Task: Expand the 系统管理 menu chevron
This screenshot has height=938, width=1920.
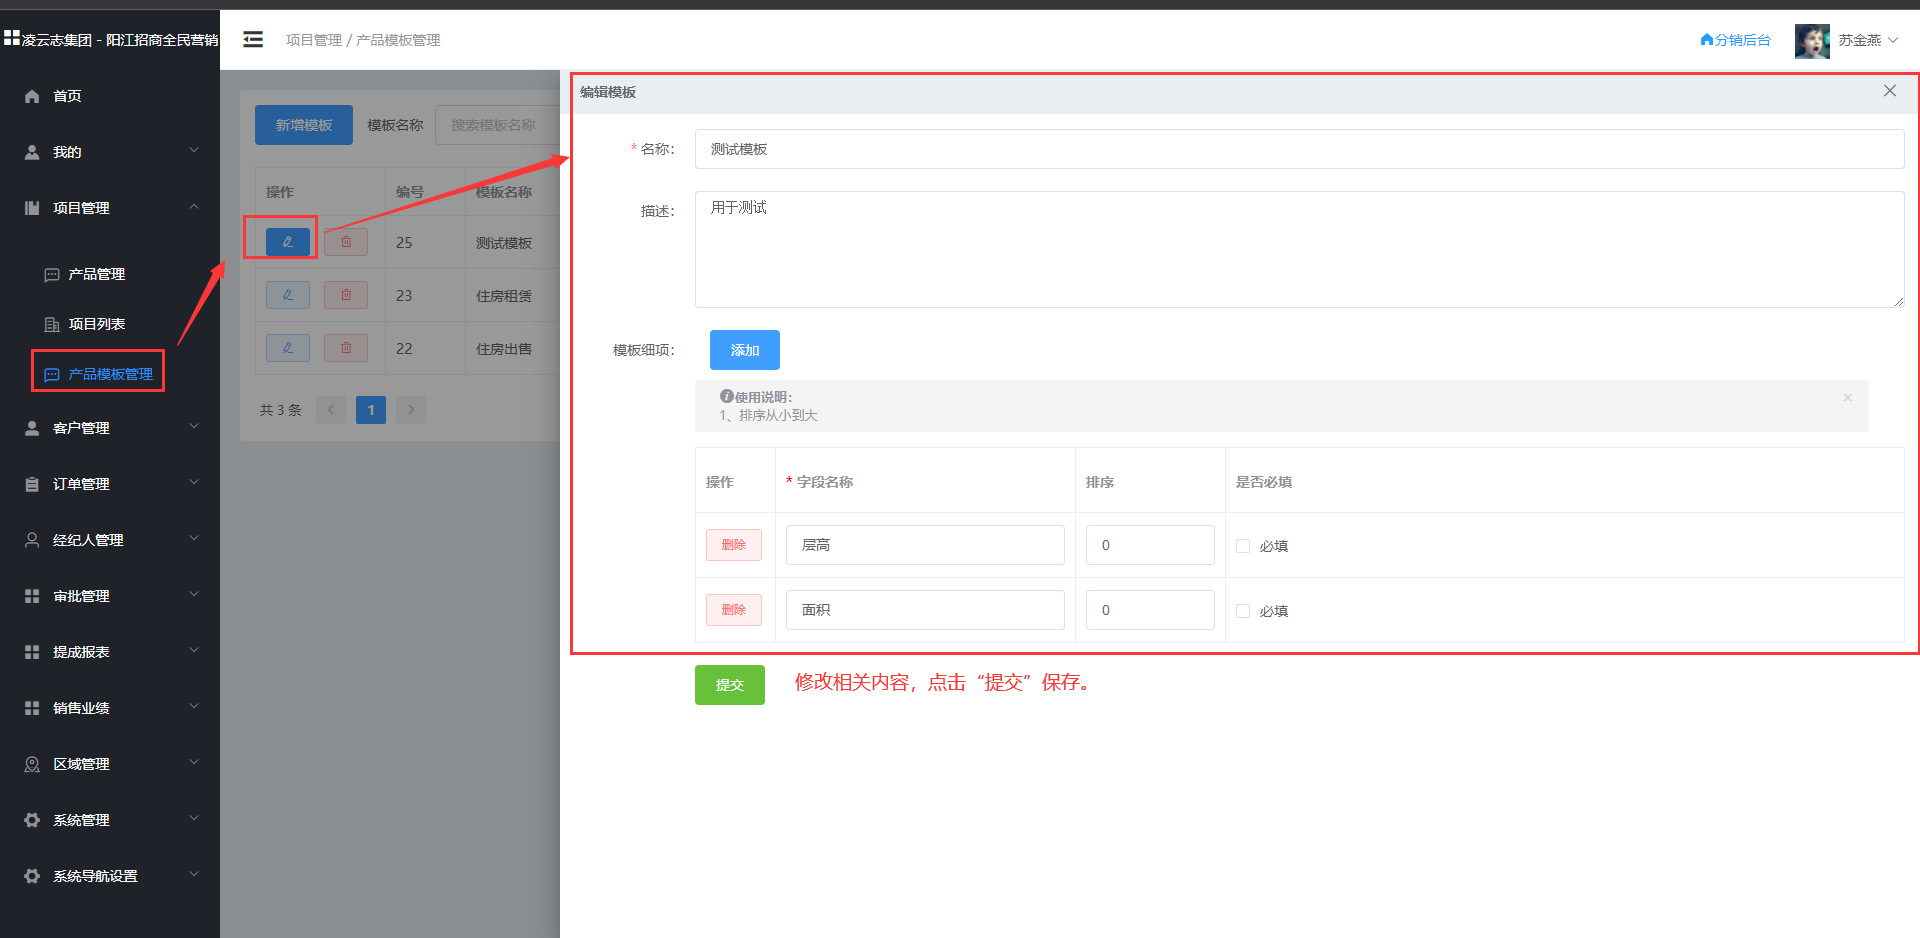Action: click(194, 819)
